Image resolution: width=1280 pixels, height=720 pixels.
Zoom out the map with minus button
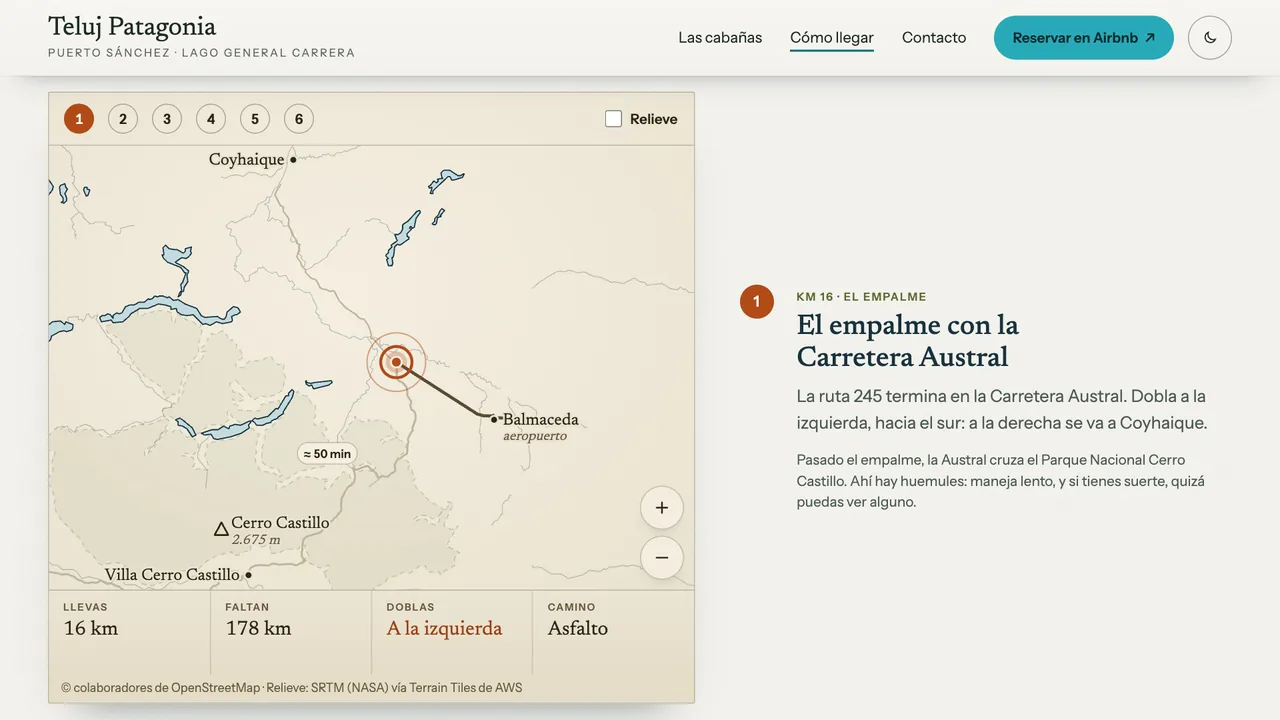[662, 558]
